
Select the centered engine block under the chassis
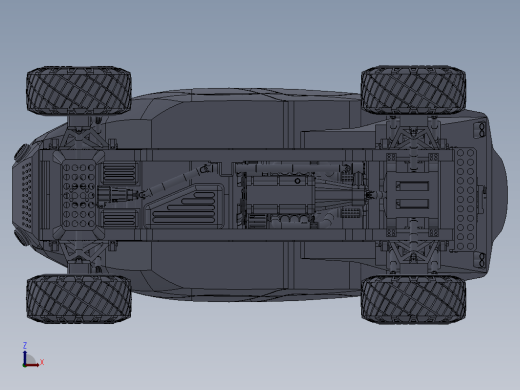[279, 195]
